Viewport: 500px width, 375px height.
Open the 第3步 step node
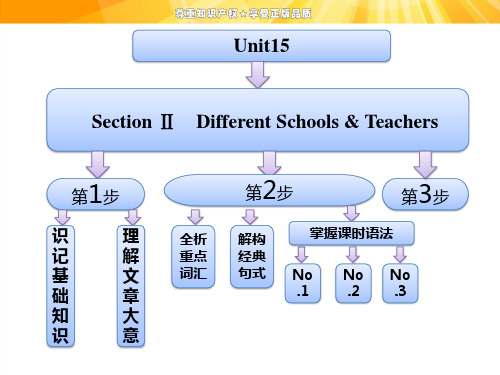tap(425, 195)
